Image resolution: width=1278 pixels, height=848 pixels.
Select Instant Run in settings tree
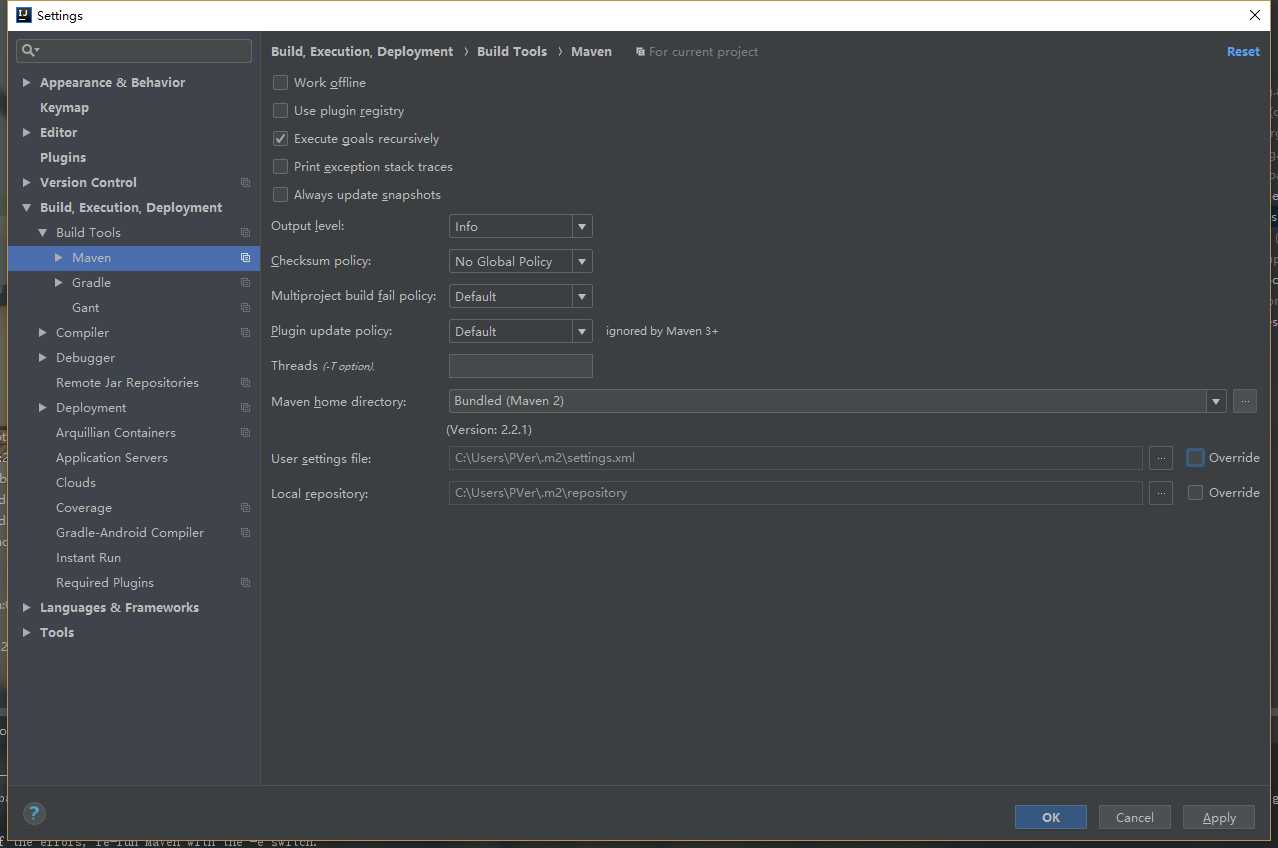[x=88, y=557]
